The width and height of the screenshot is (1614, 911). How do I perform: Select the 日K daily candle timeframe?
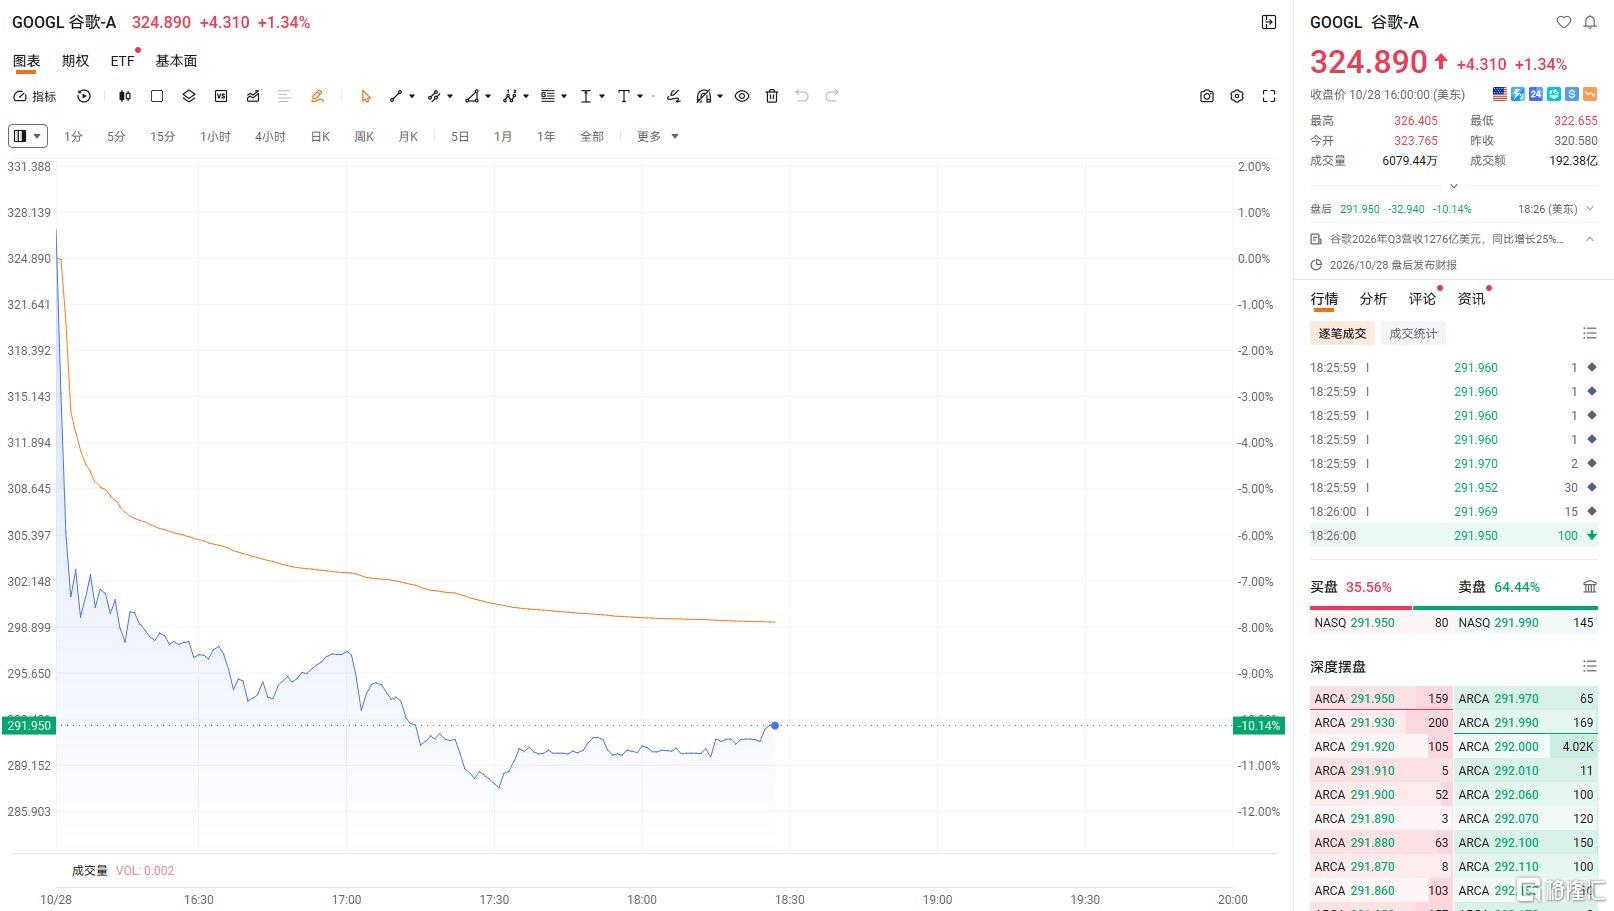(320, 136)
